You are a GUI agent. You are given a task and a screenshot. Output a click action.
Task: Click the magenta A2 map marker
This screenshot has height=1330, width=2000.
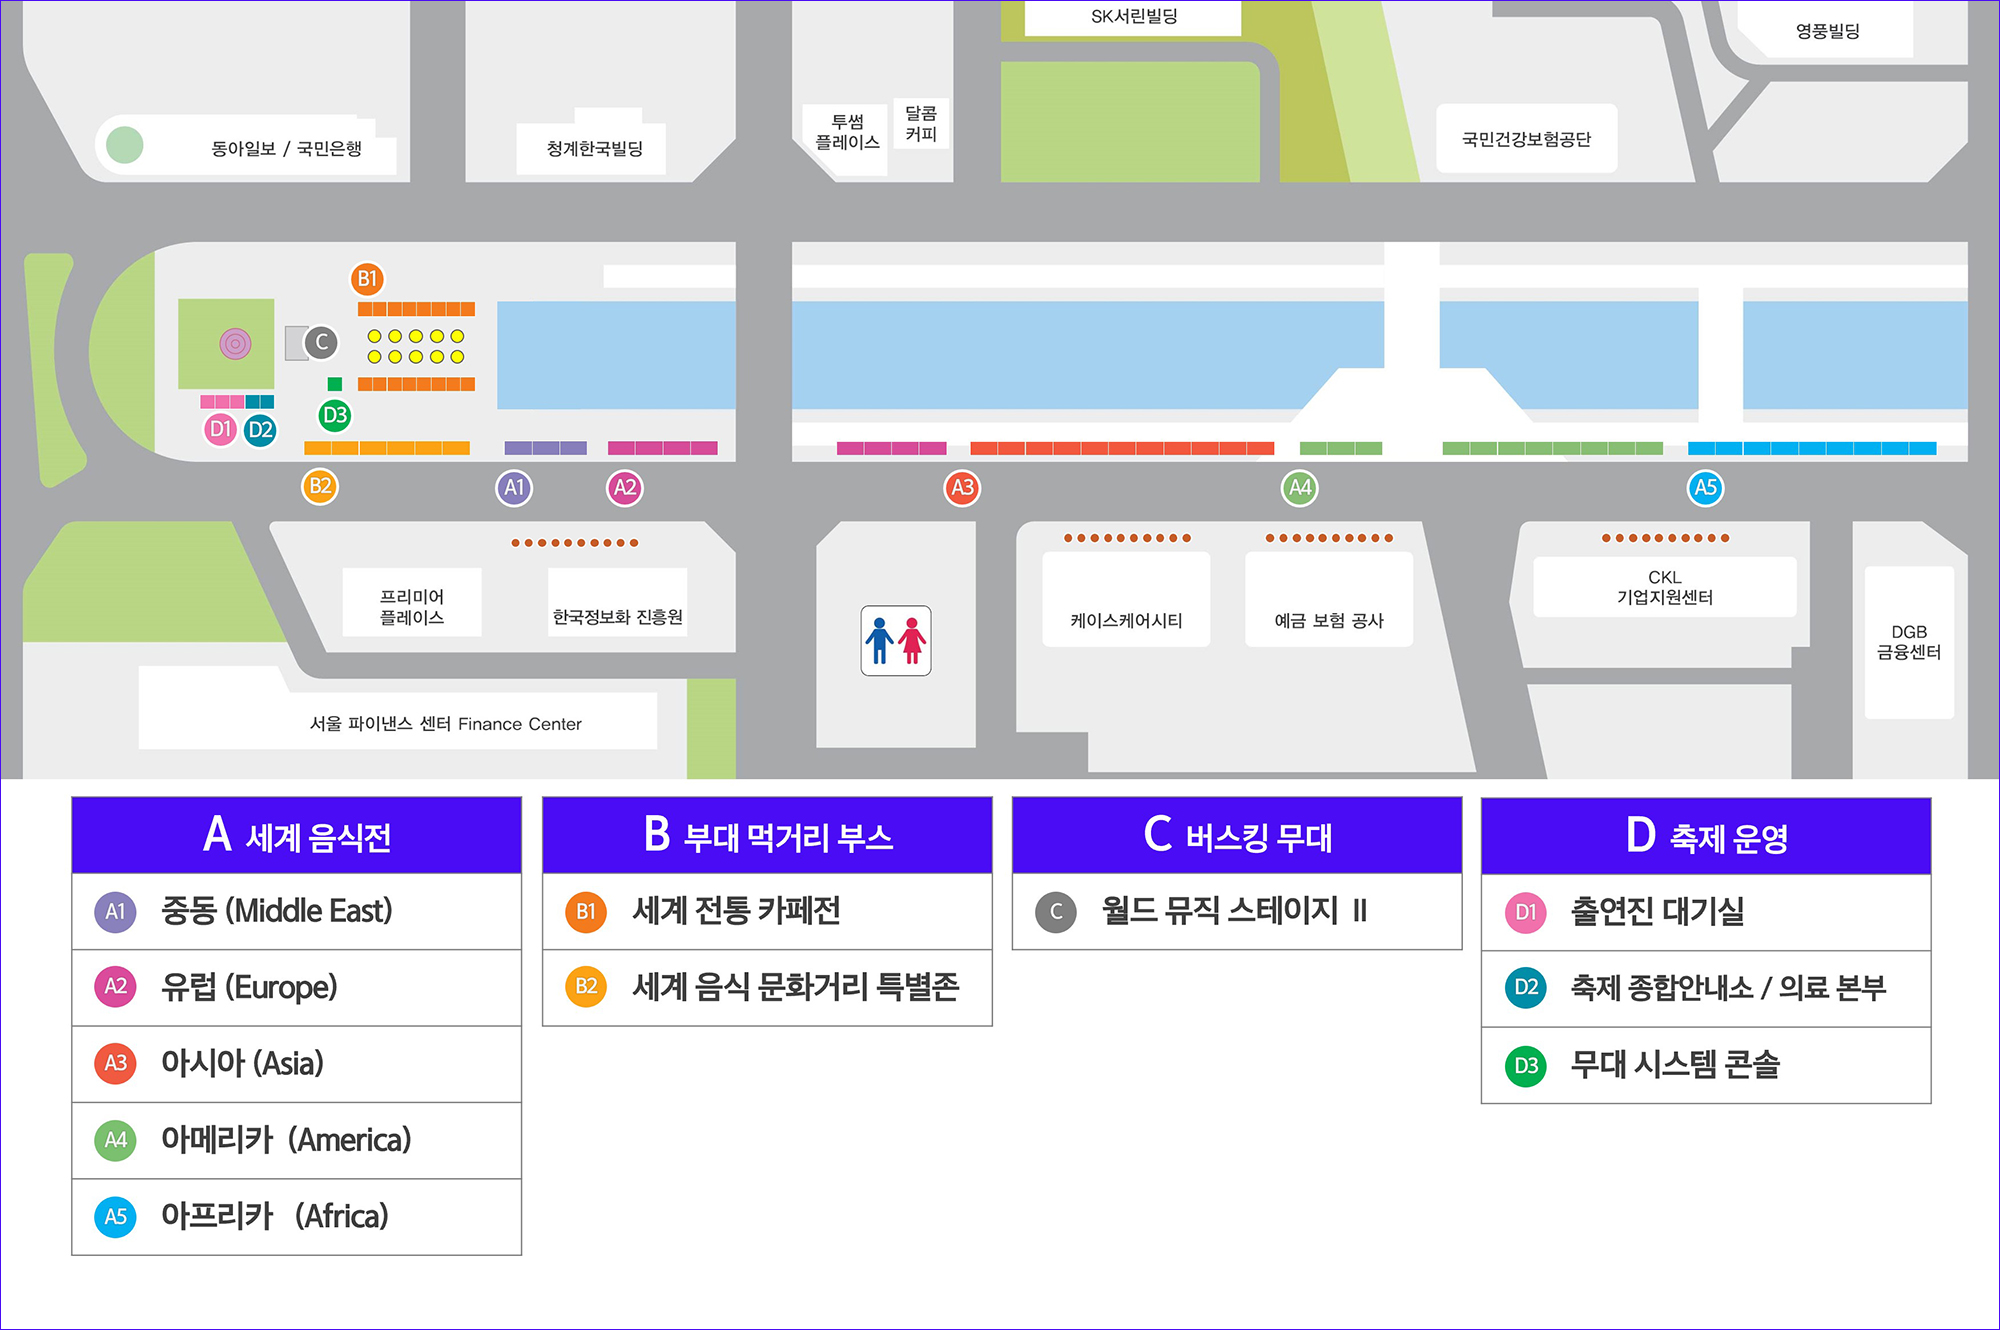[x=625, y=488]
